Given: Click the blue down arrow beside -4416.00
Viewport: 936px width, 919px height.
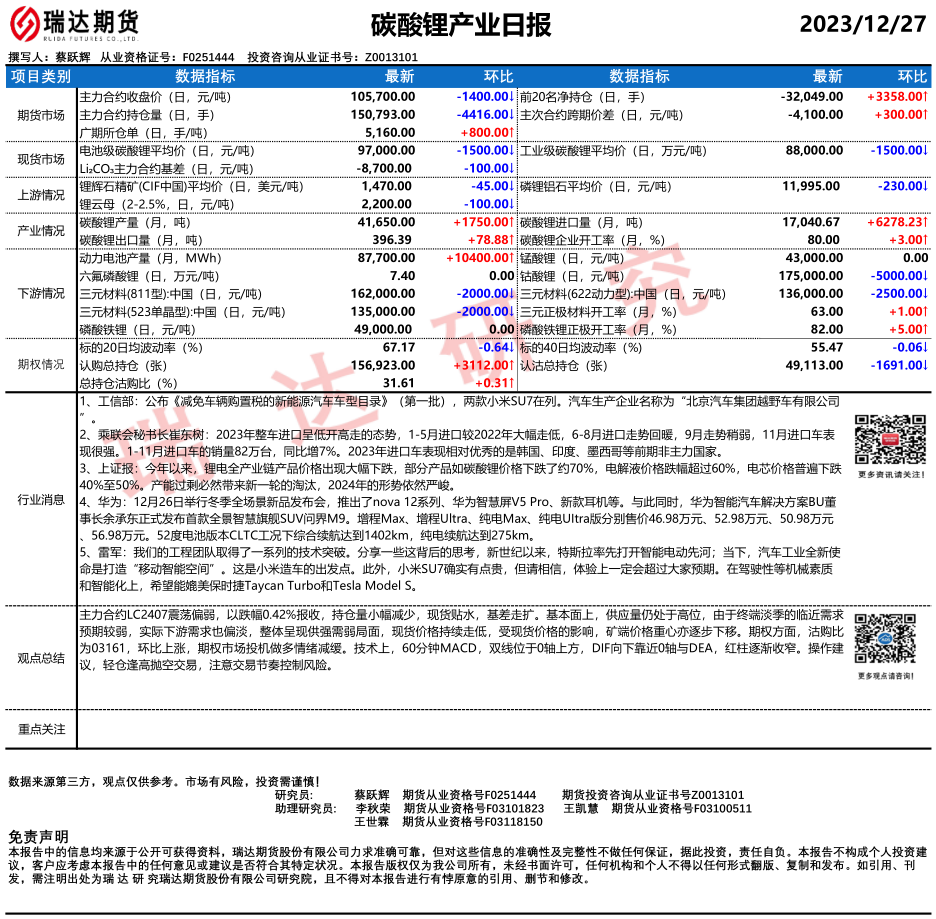Looking at the screenshot, I should coord(512,115).
